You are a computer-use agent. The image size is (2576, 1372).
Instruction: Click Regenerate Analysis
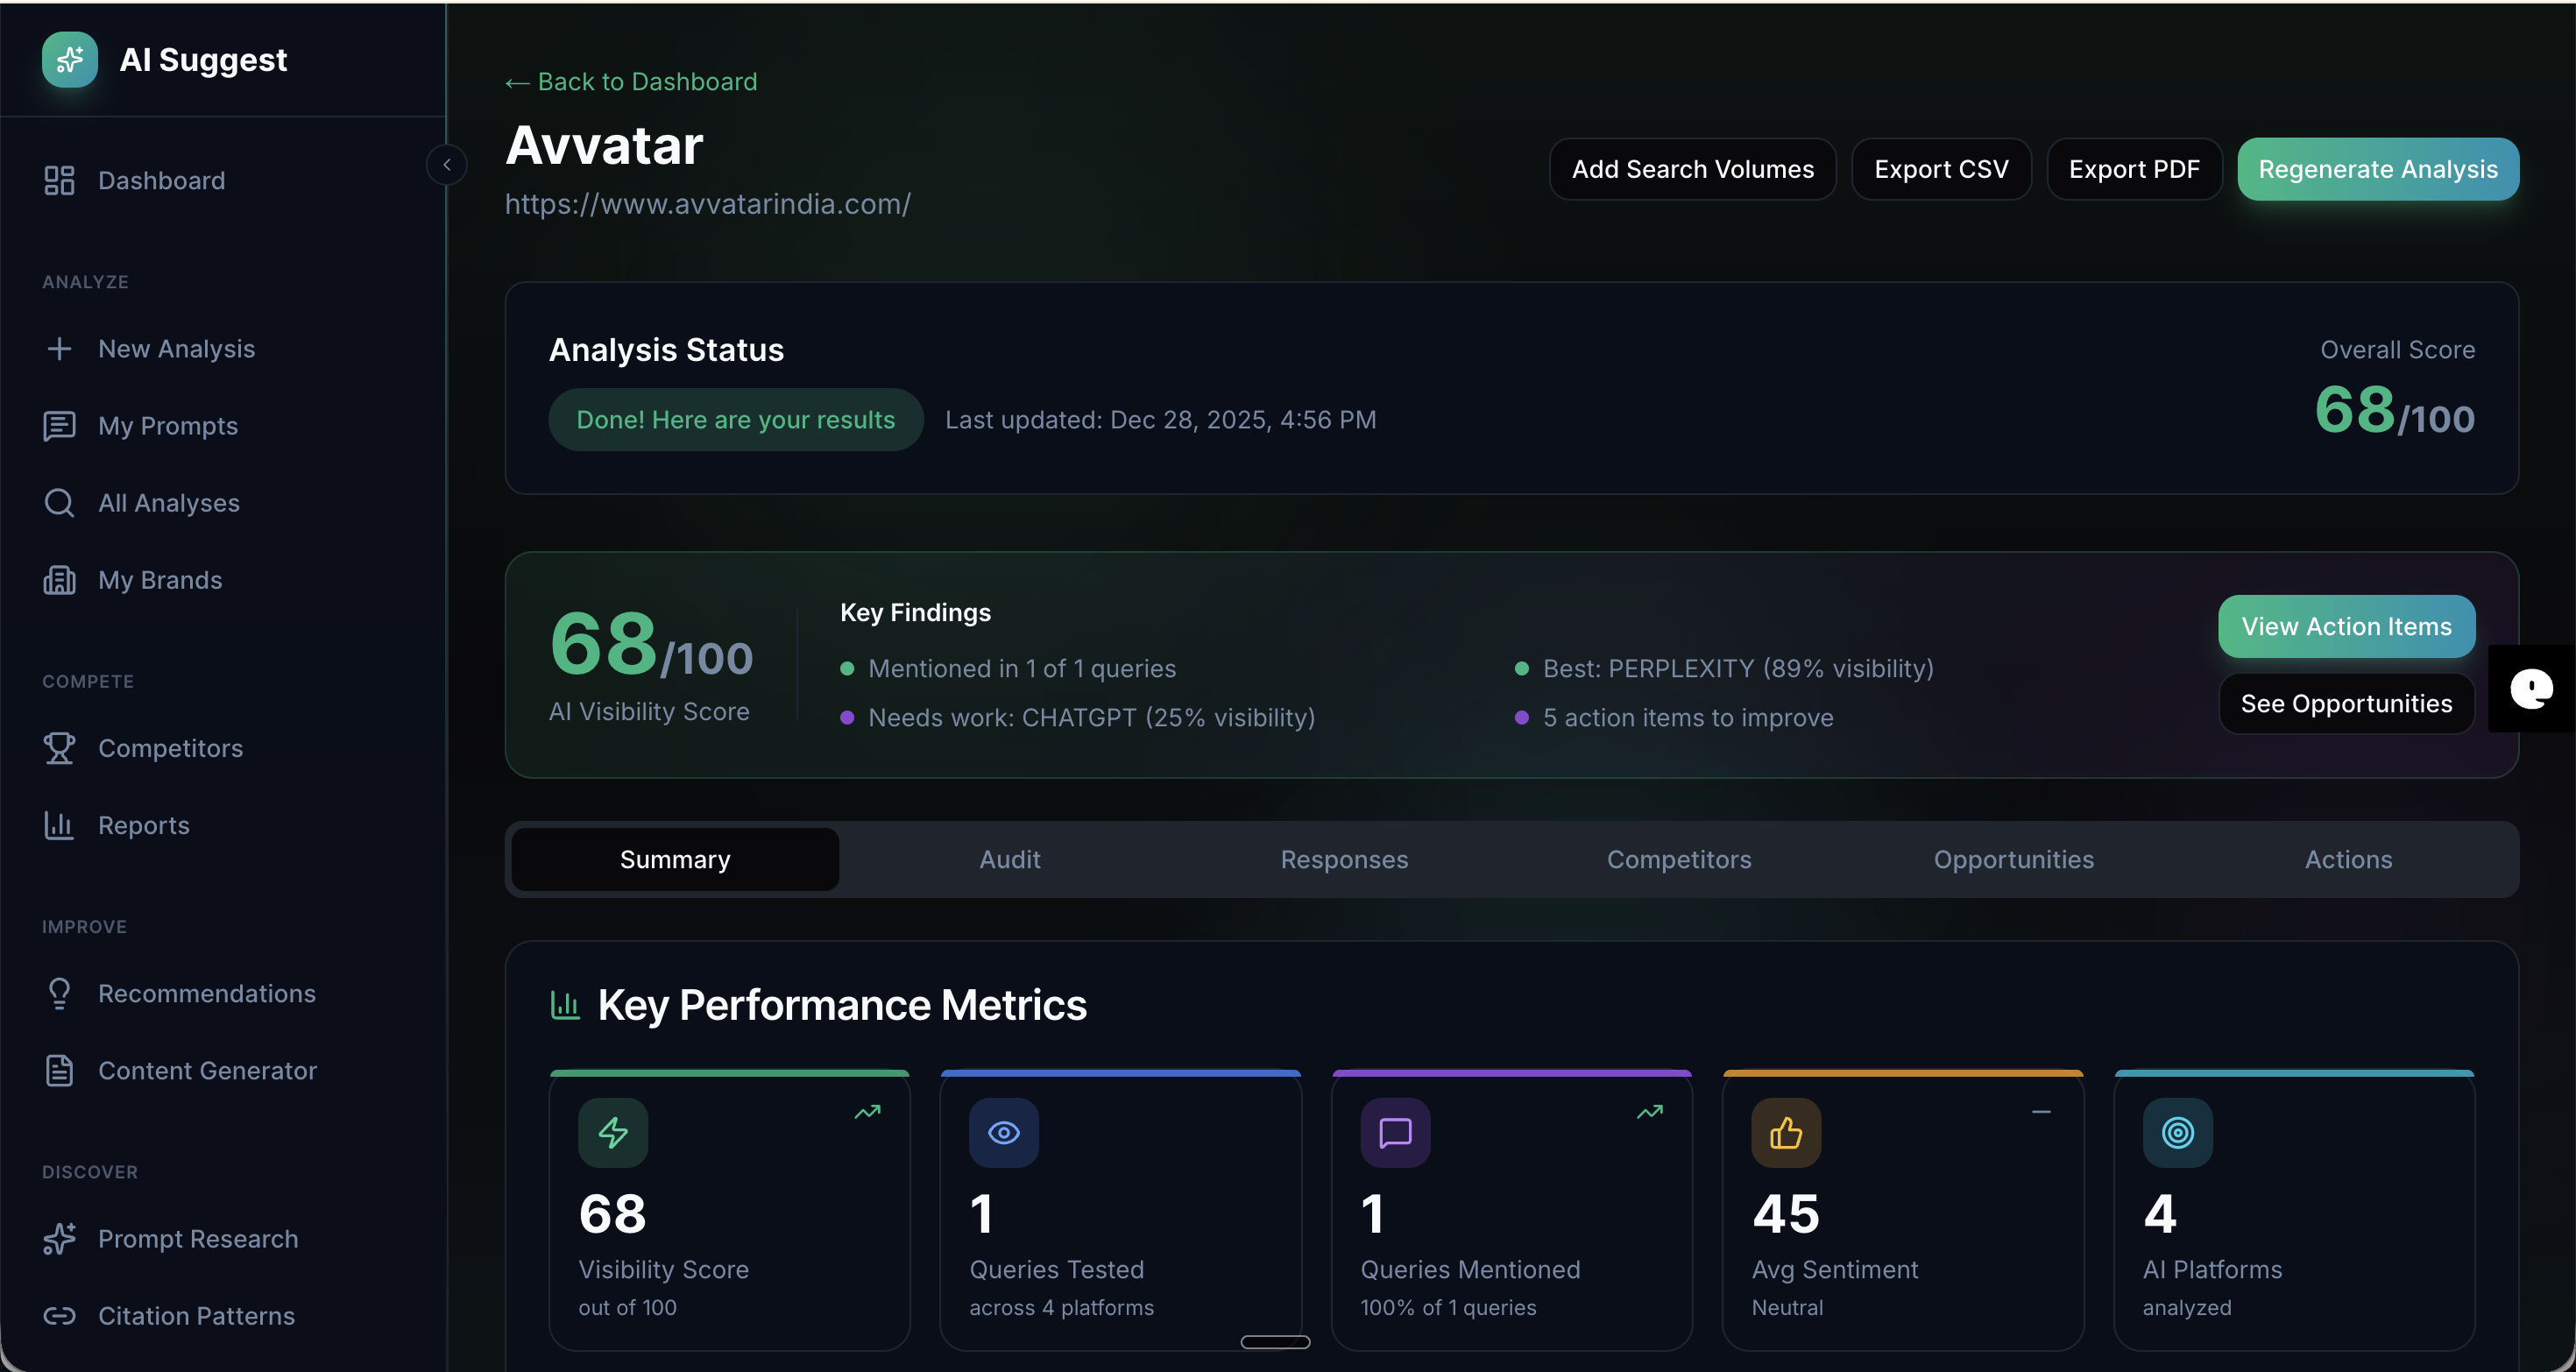[x=2378, y=168]
